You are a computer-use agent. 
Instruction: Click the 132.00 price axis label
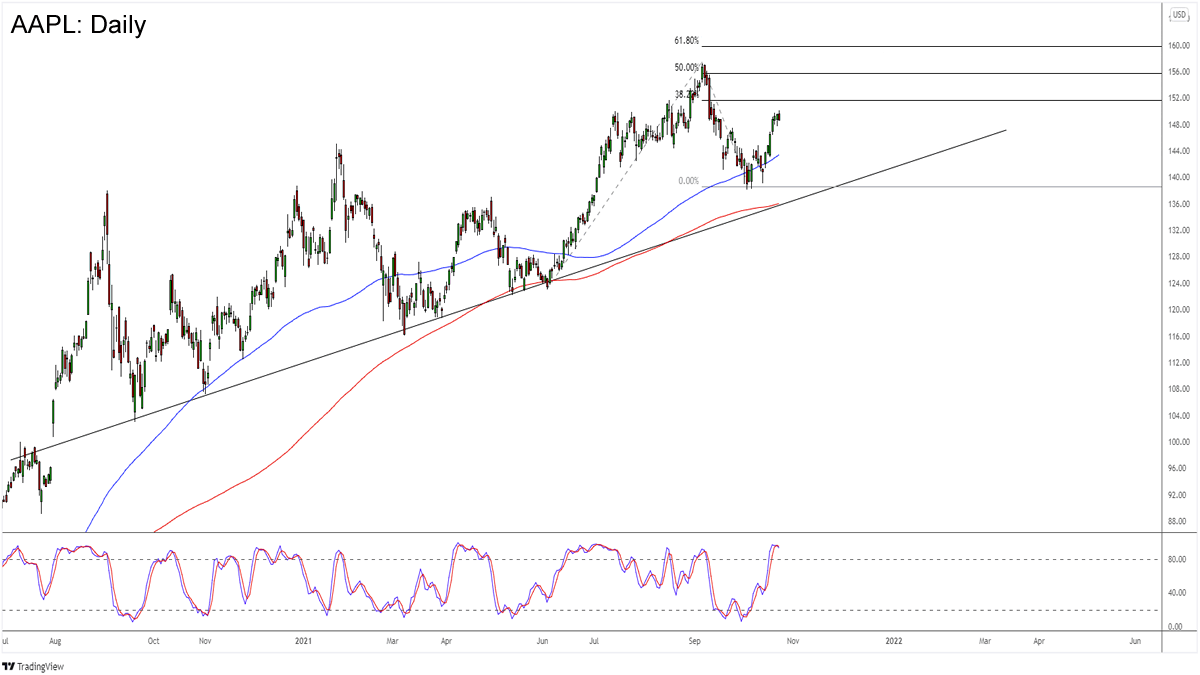pos(1179,231)
